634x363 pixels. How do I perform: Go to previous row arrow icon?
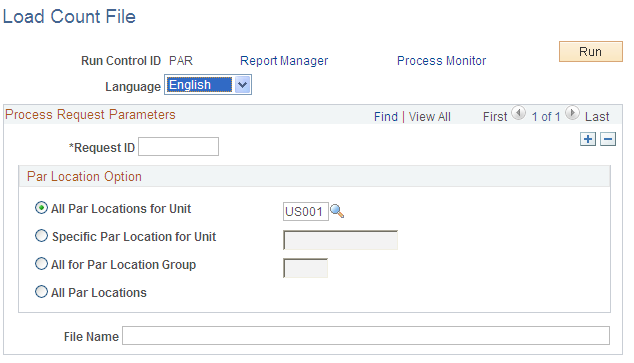pos(518,113)
